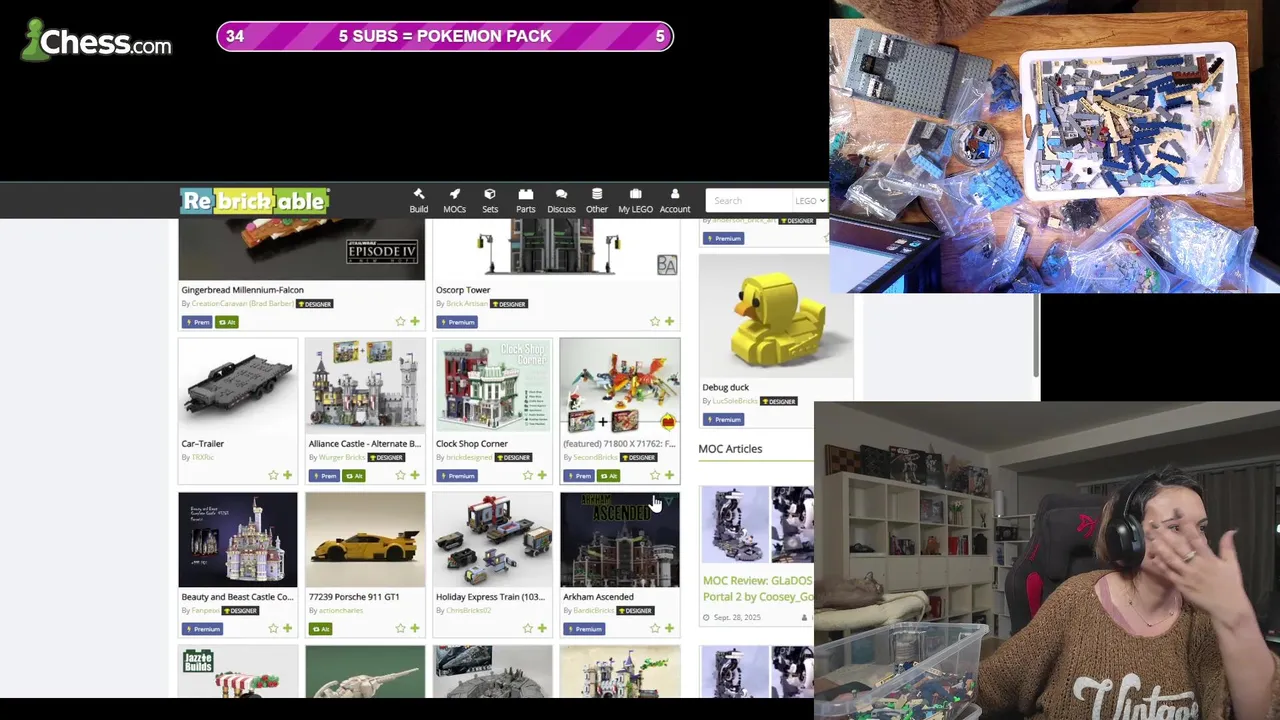1280x720 pixels.
Task: Favorite Gingerbread Millennium-Falcon with the star
Action: [400, 322]
